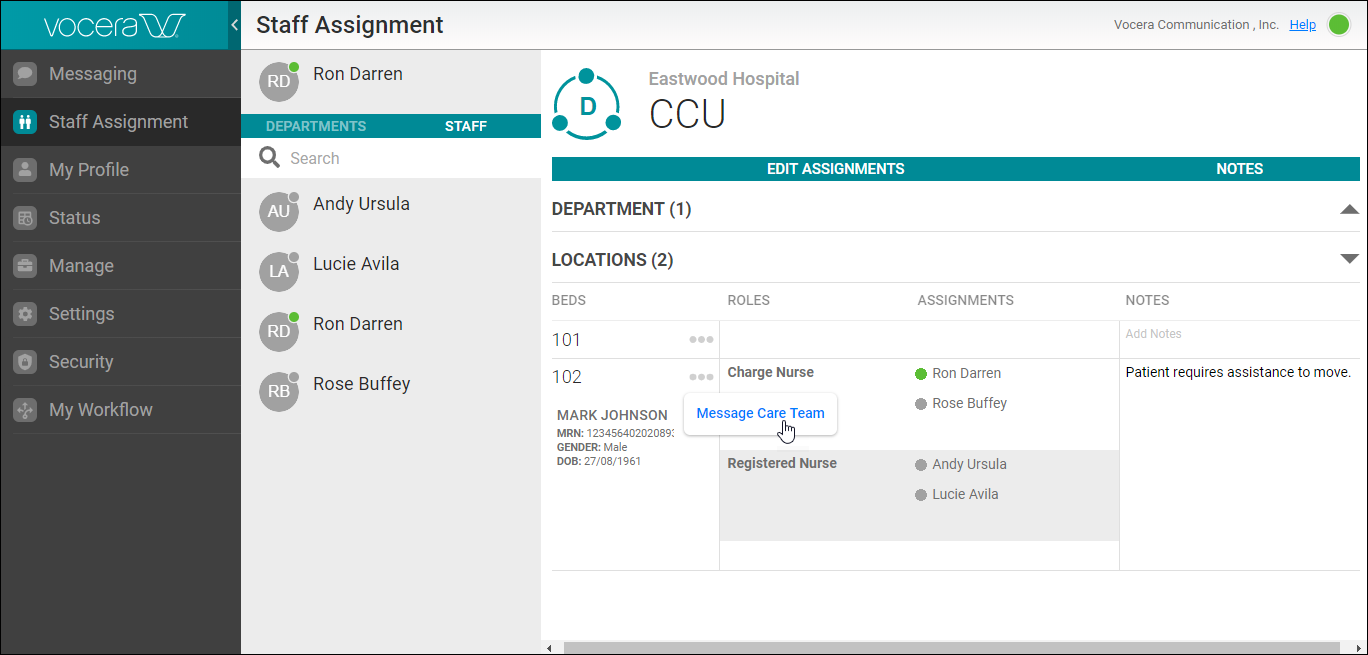Select the Notes tab
This screenshot has height=655, width=1368.
(x=1239, y=169)
